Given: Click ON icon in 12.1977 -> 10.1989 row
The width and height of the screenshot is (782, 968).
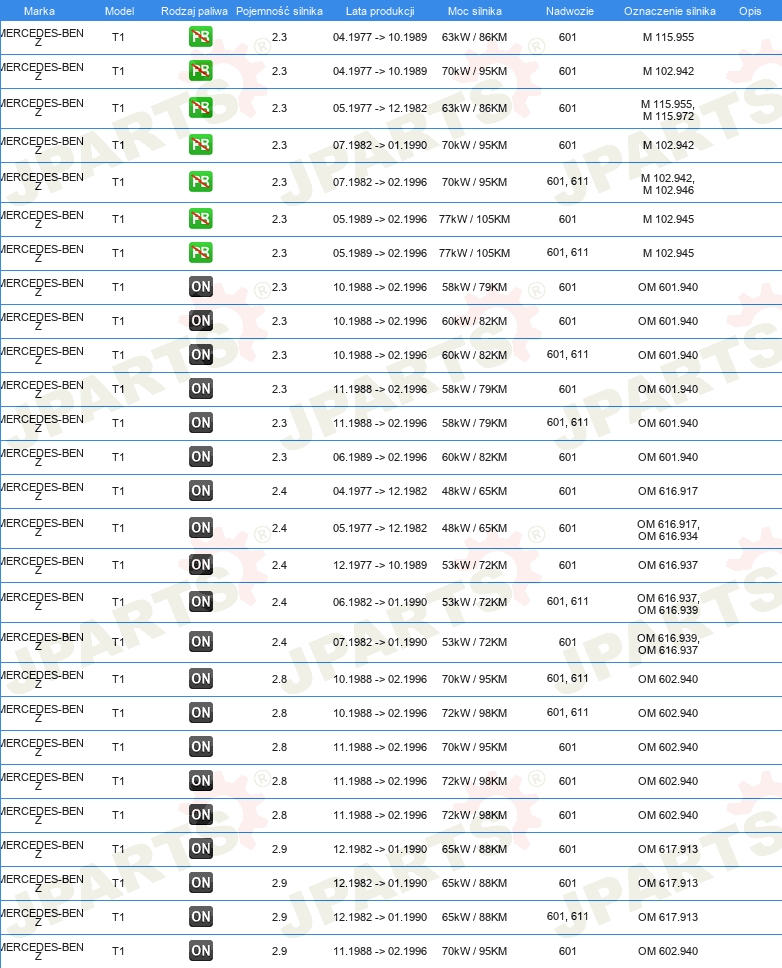Looking at the screenshot, I should pyautogui.click(x=201, y=564).
